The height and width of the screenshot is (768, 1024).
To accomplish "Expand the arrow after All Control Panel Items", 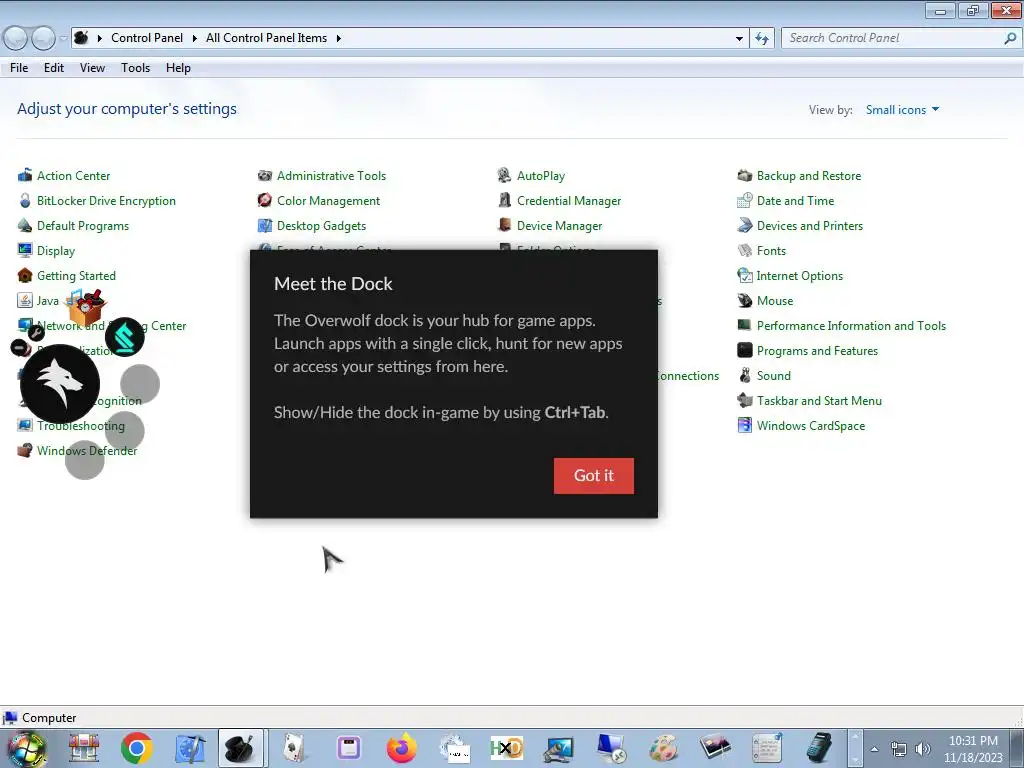I will (x=338, y=38).
